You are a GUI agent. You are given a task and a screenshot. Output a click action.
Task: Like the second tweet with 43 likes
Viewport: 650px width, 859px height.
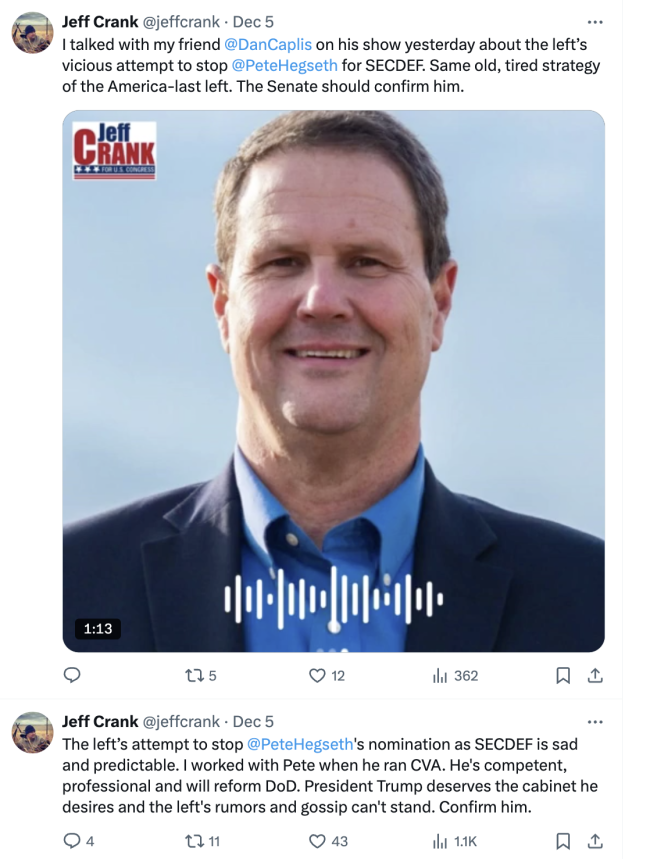[328, 840]
